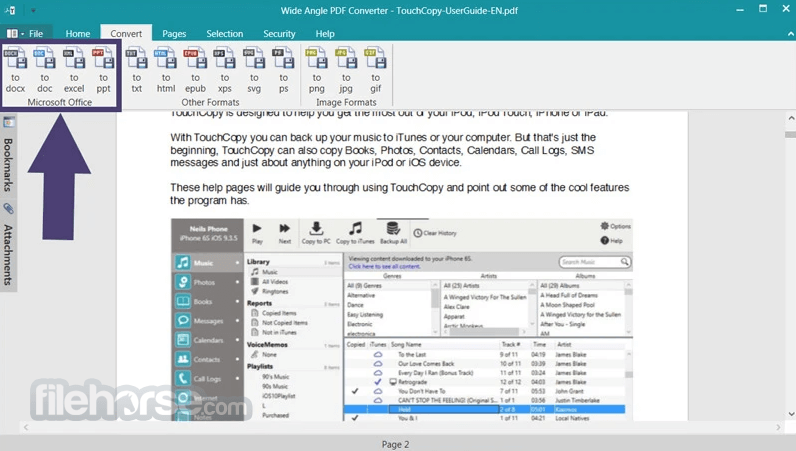This screenshot has width=796, height=451.
Task: Convert the PDF to svg
Action: (254, 70)
